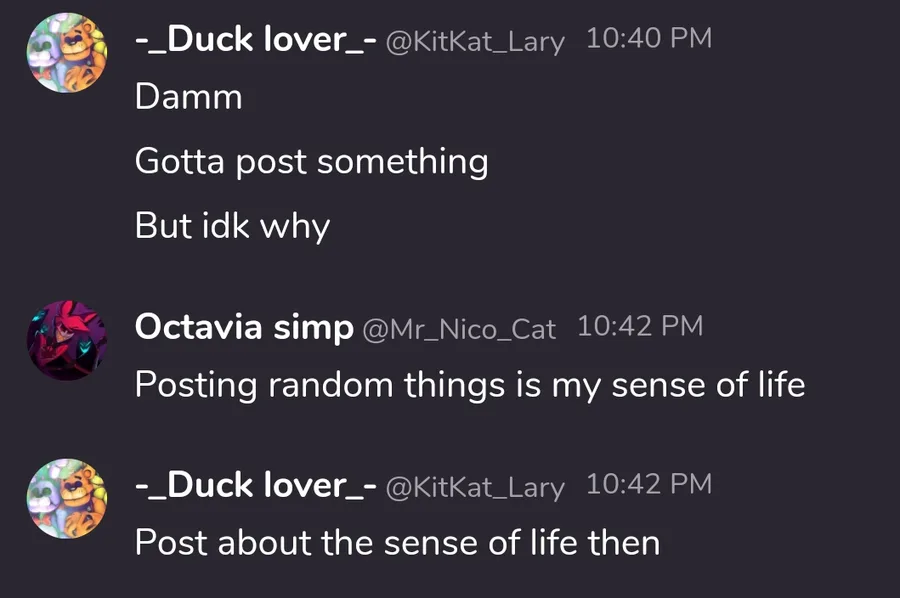The width and height of the screenshot is (900, 598).
Task: Open the @KitKat_Lary handle on the last message
Action: [x=475, y=488]
